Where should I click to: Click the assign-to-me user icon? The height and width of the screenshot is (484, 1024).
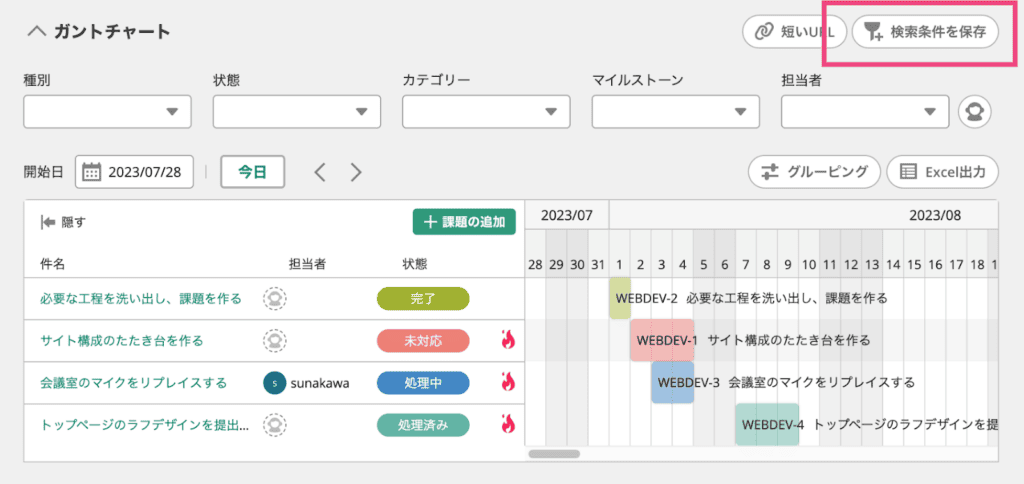[x=974, y=112]
